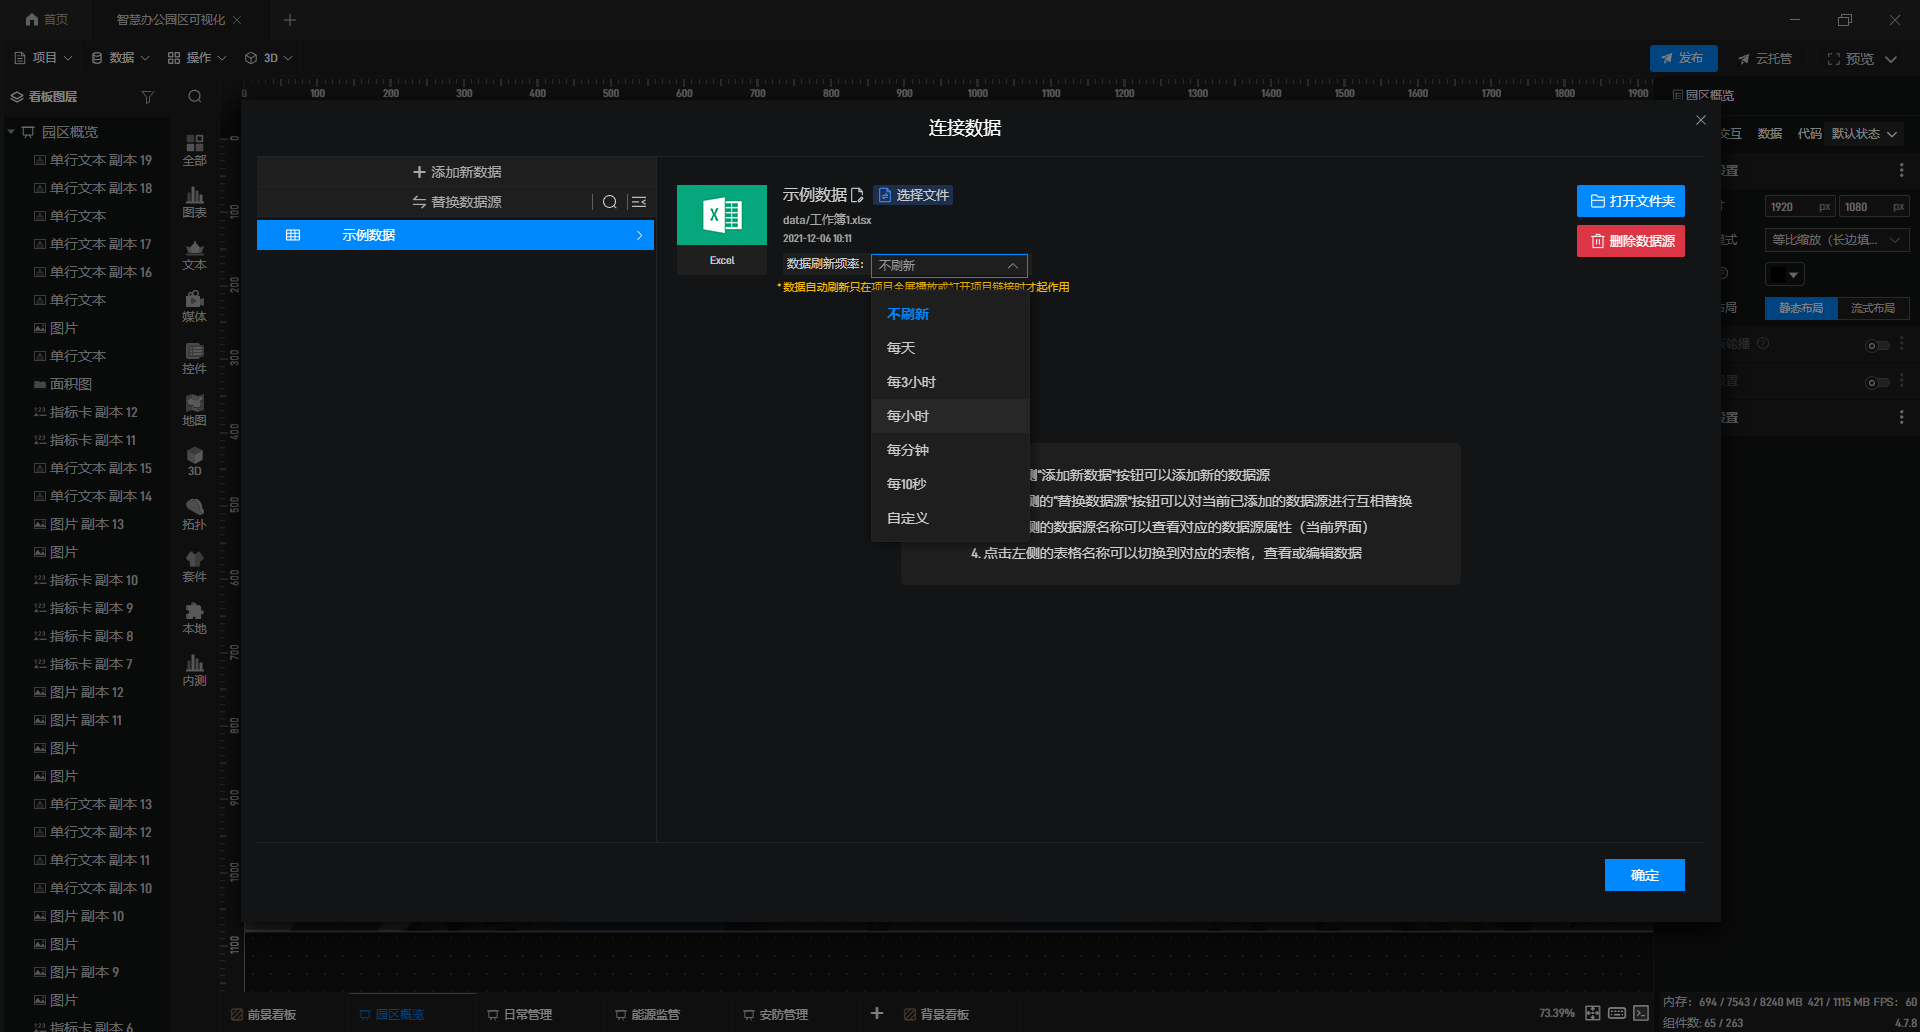
Task: Select the 示例数据 data source row
Action: pyautogui.click(x=455, y=235)
